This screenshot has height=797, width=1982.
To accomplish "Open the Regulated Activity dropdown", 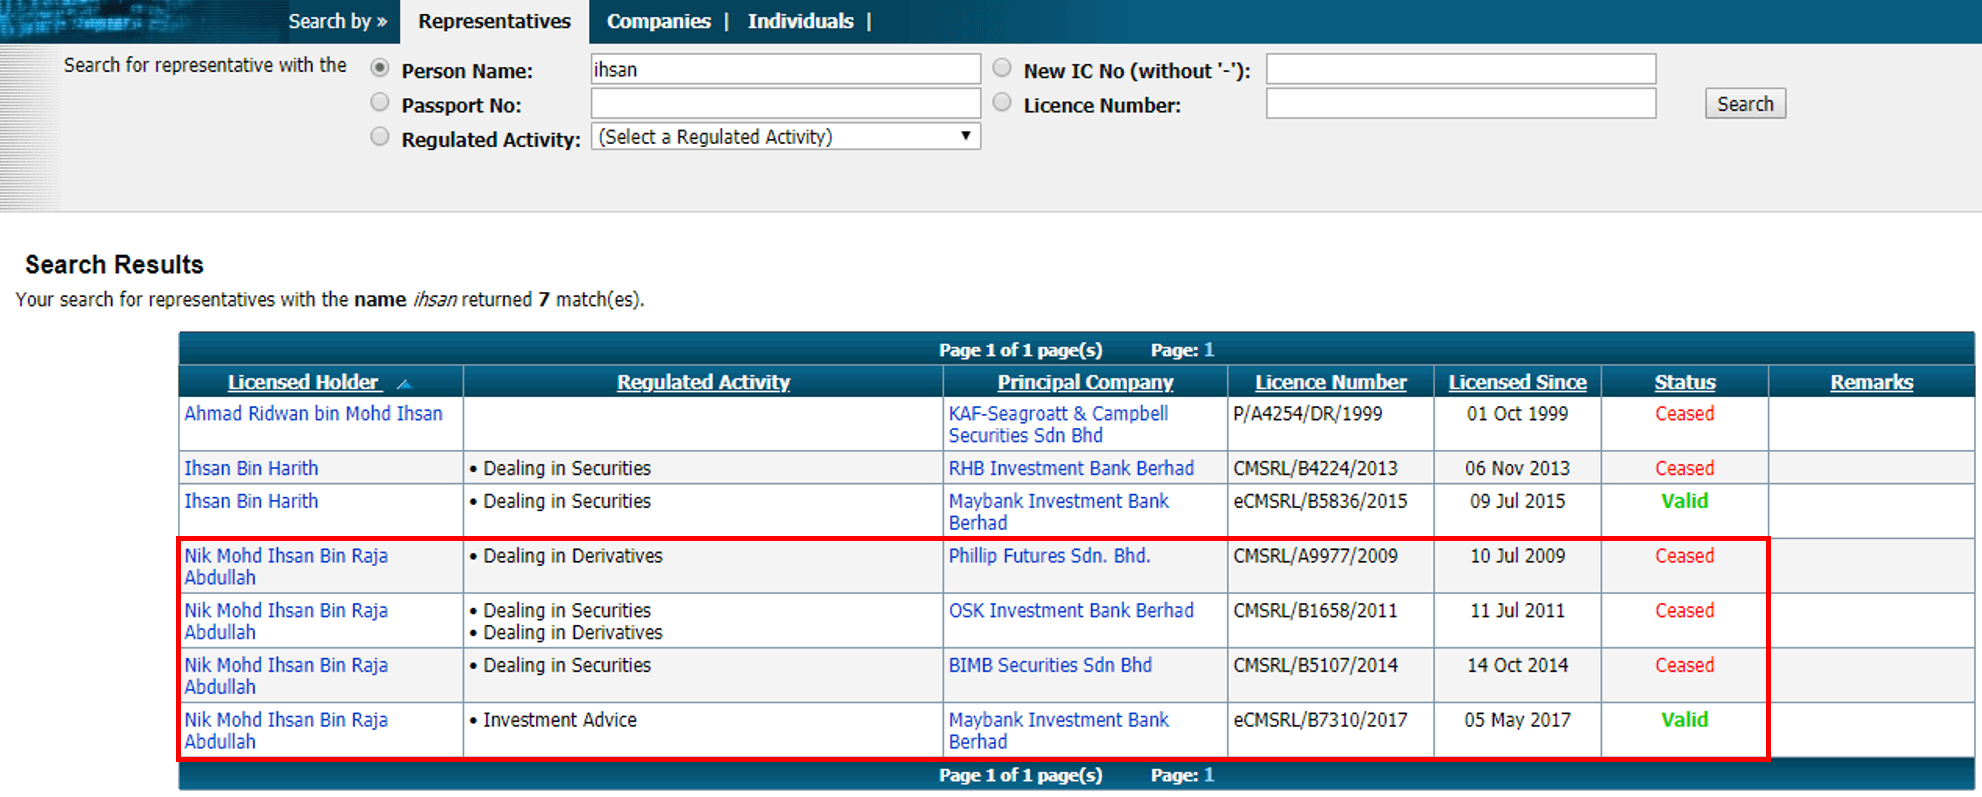I will point(785,137).
